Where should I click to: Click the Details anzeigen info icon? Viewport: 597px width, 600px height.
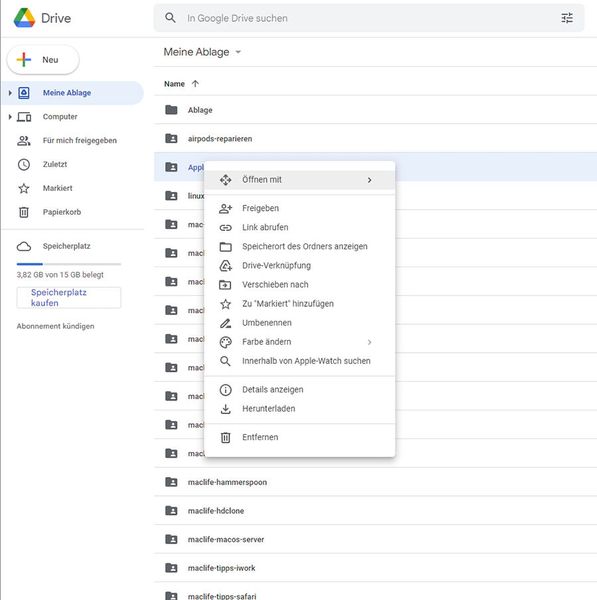225,390
